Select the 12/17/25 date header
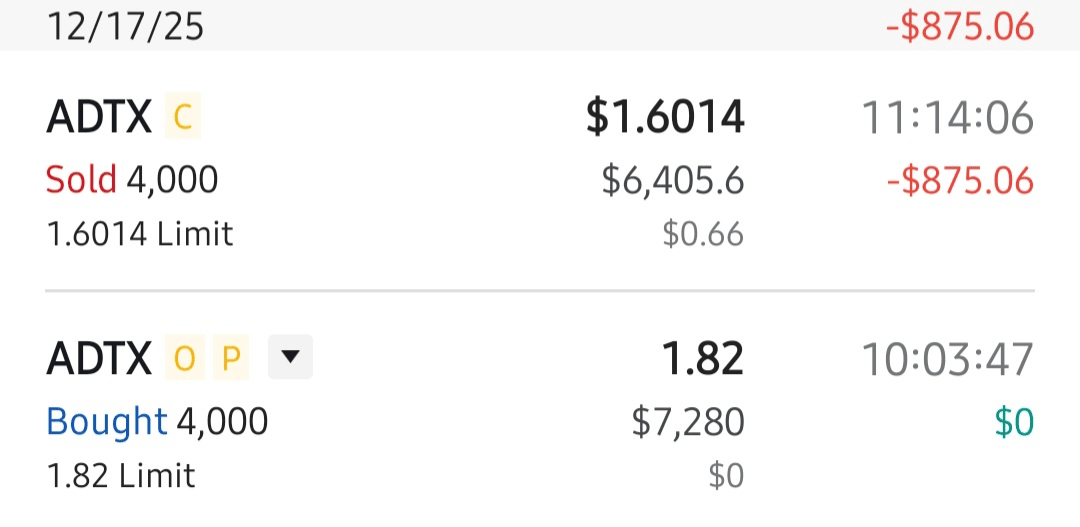Viewport: 1080px width, 527px height. click(x=125, y=27)
